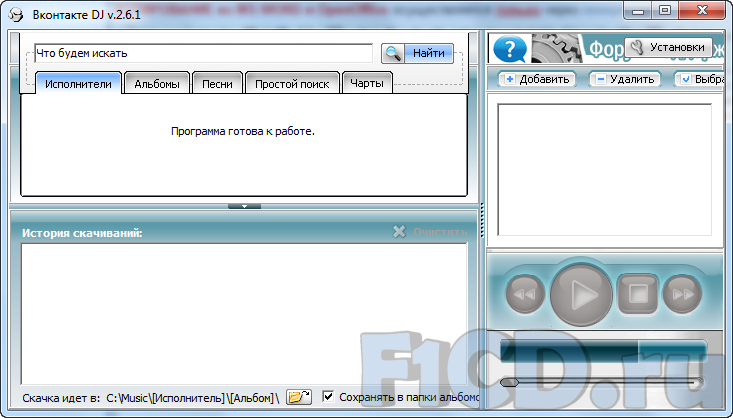
Task: Click inside the download history list
Action: click(244, 314)
